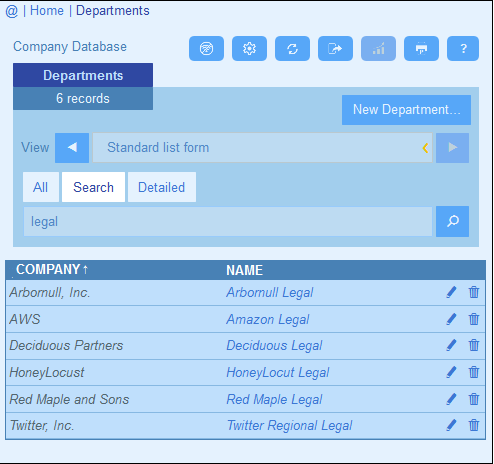Viewport: 494px width, 464px height.
Task: Switch to the All tab
Action: [x=41, y=187]
